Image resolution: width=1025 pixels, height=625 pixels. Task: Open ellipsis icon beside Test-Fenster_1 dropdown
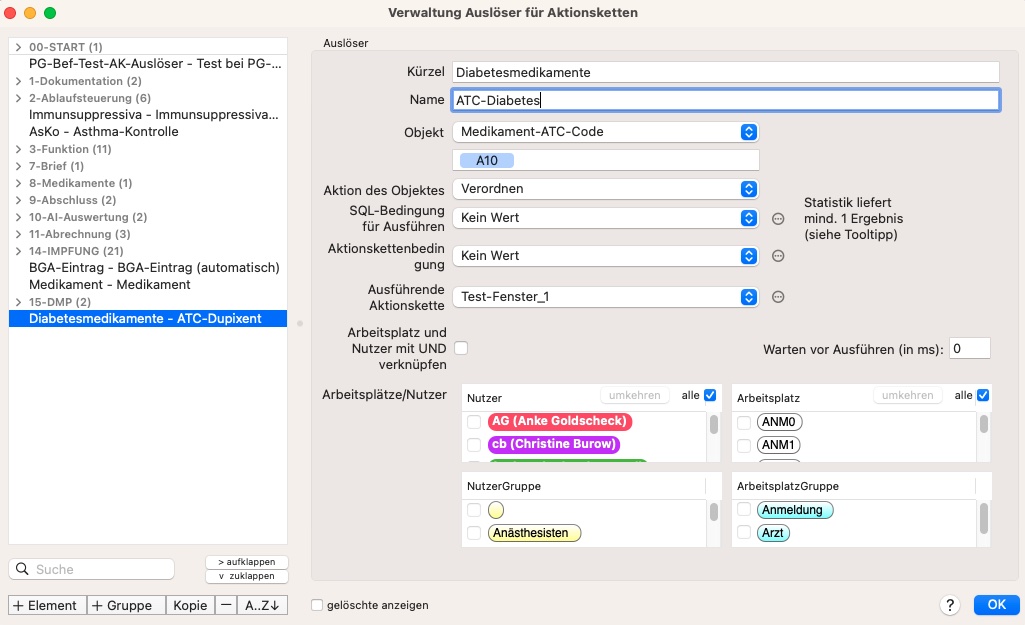pos(778,297)
